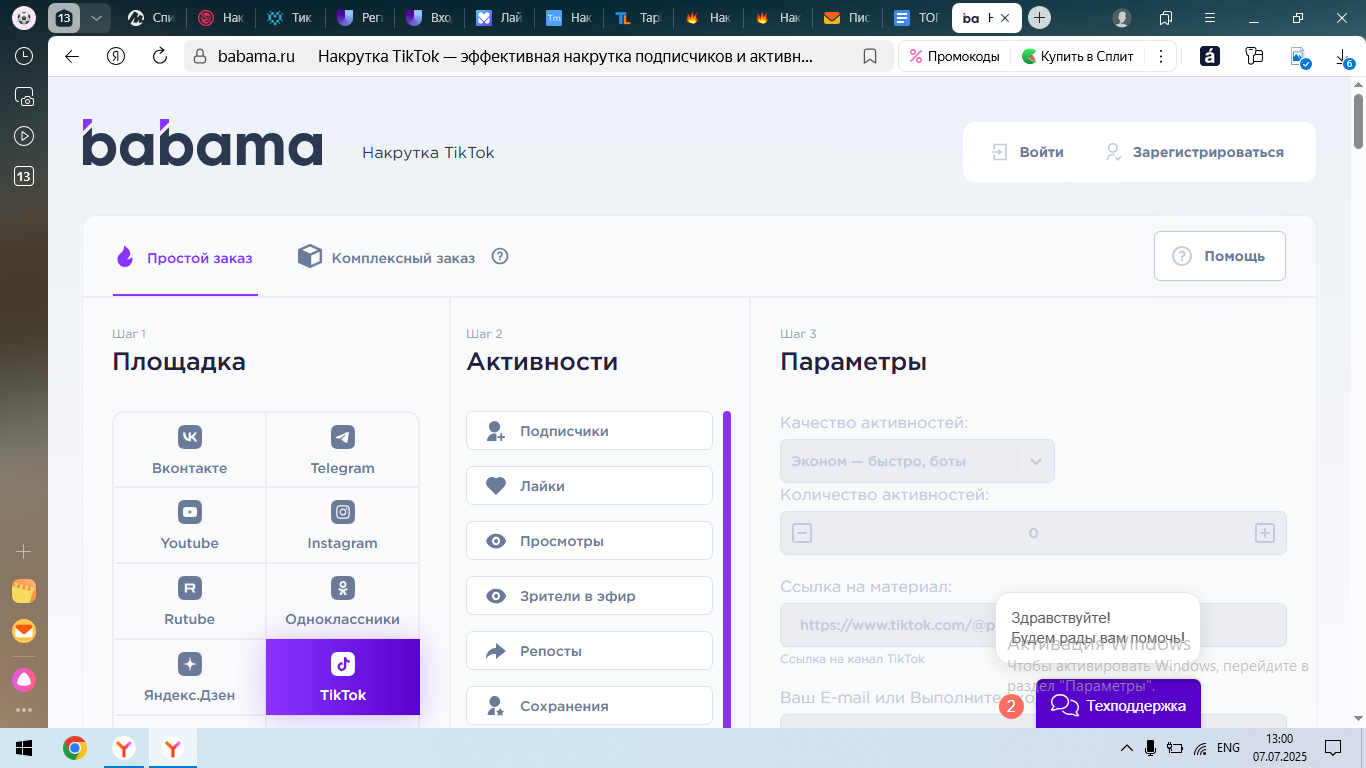1366x768 pixels.
Task: Click the browser address bar showing babama.ru
Action: tap(538, 56)
